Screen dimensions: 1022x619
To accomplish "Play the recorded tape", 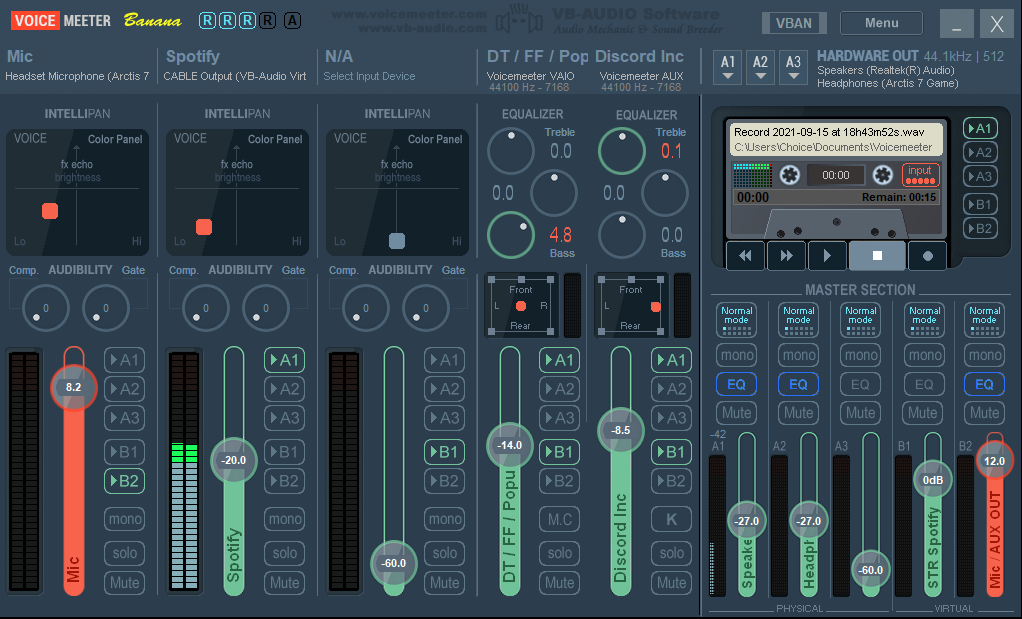I will [827, 255].
